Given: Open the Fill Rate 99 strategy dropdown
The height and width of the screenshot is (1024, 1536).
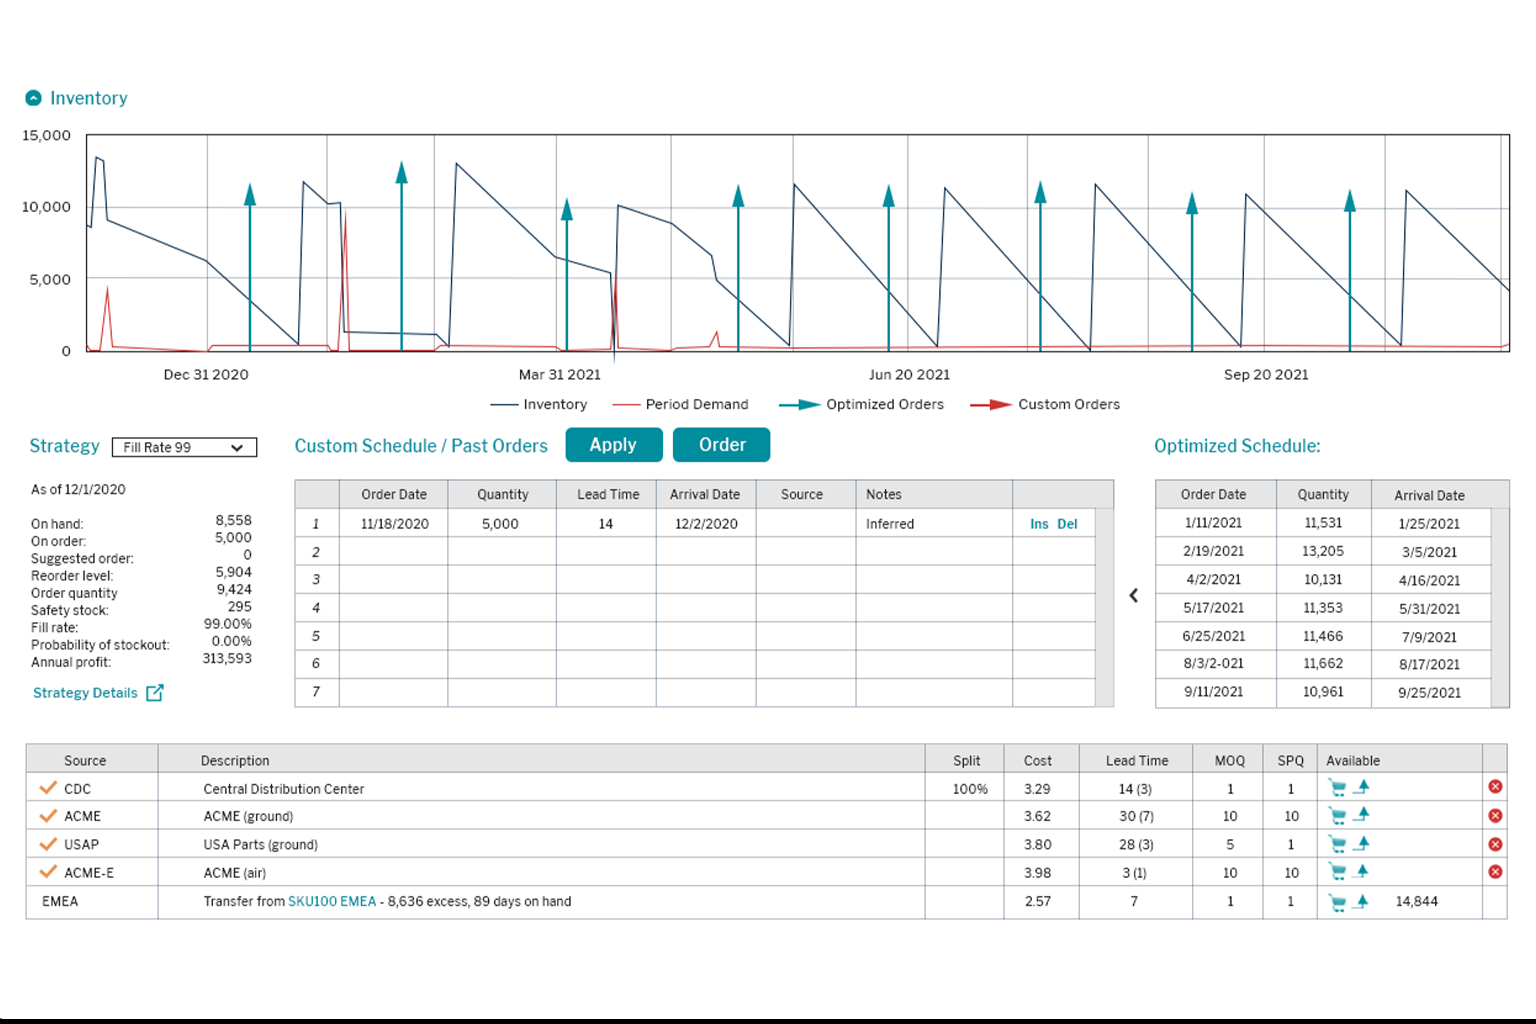Looking at the screenshot, I should pyautogui.click(x=184, y=447).
